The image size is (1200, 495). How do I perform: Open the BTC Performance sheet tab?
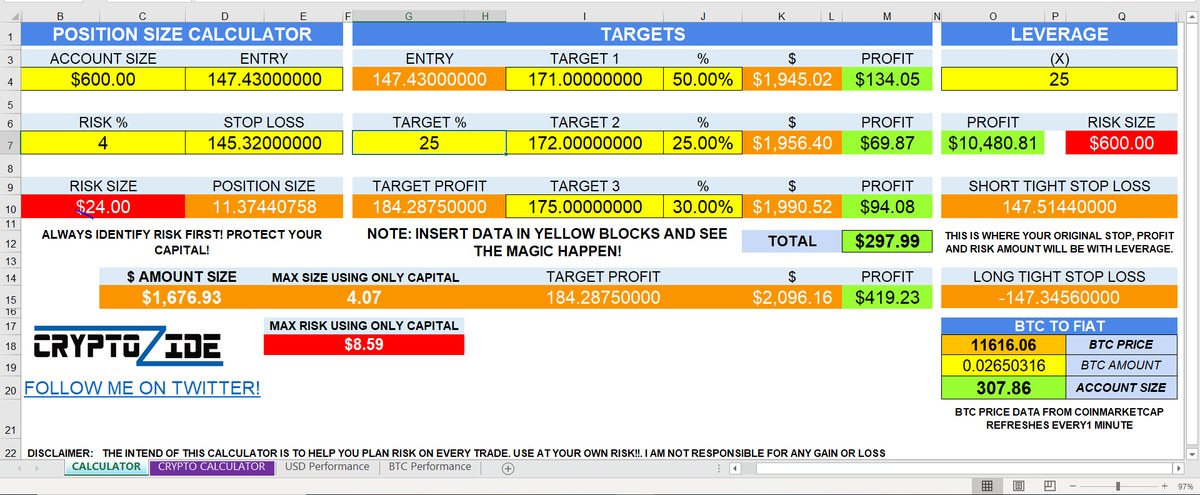coord(429,467)
